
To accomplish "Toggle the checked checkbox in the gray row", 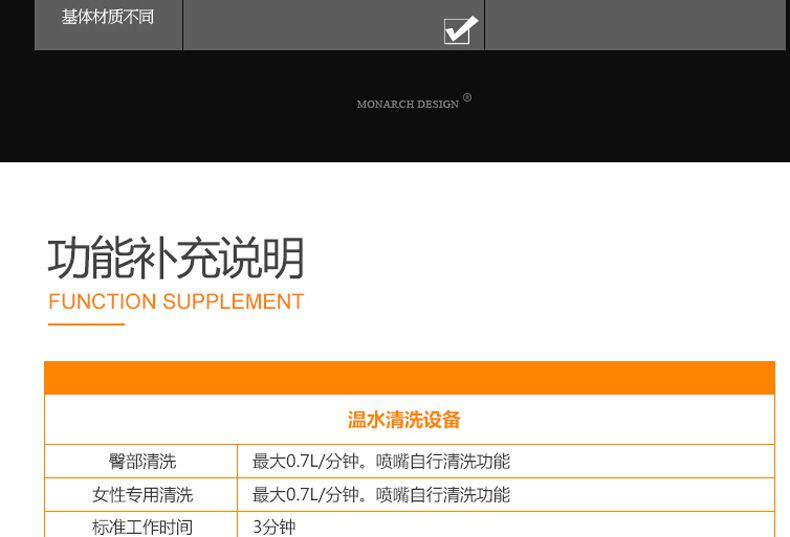I will pos(460,31).
